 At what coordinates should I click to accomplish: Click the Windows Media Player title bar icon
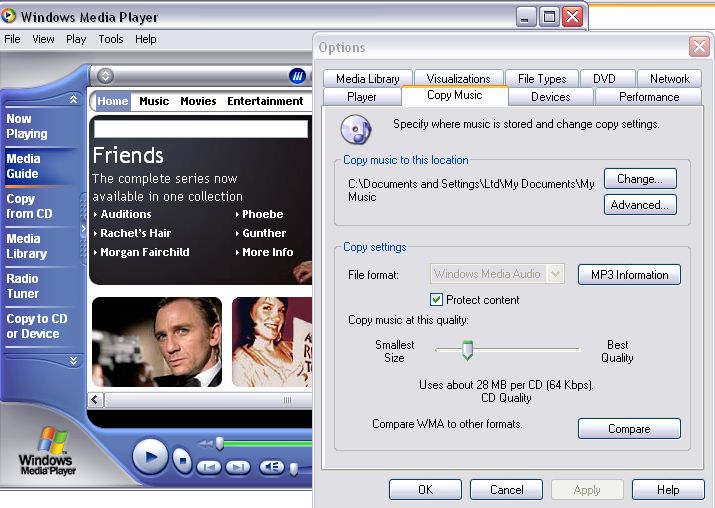(8, 16)
